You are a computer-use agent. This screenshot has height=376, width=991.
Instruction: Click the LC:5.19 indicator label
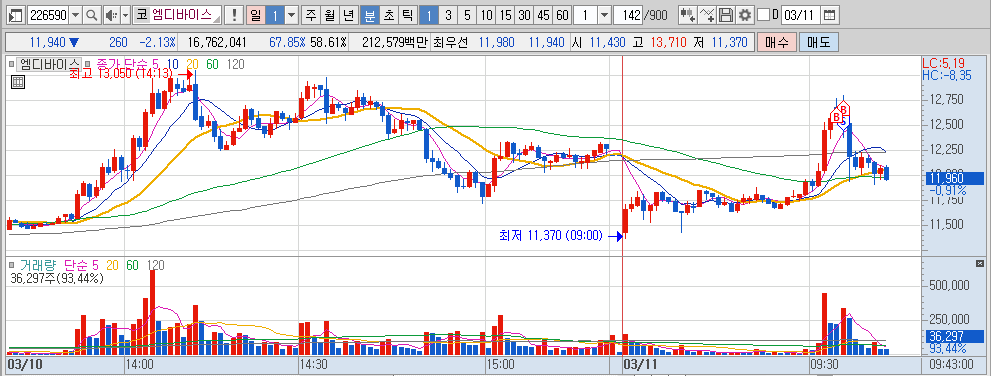[943, 63]
